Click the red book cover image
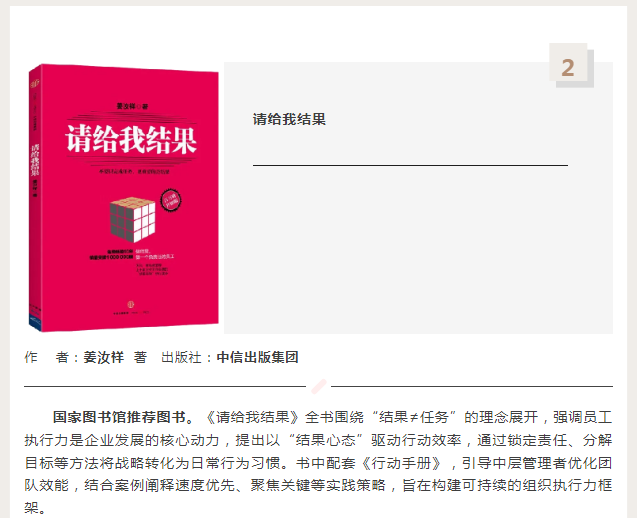The height and width of the screenshot is (518, 637). (124, 198)
